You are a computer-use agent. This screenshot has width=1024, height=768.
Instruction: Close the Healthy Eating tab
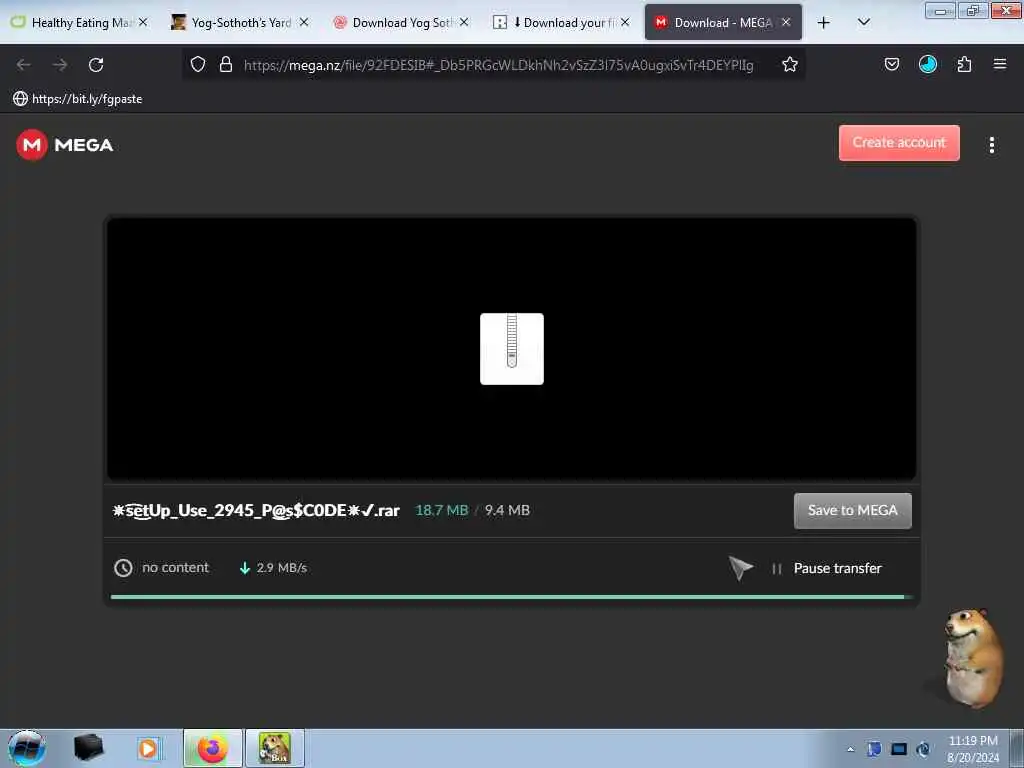coord(143,22)
